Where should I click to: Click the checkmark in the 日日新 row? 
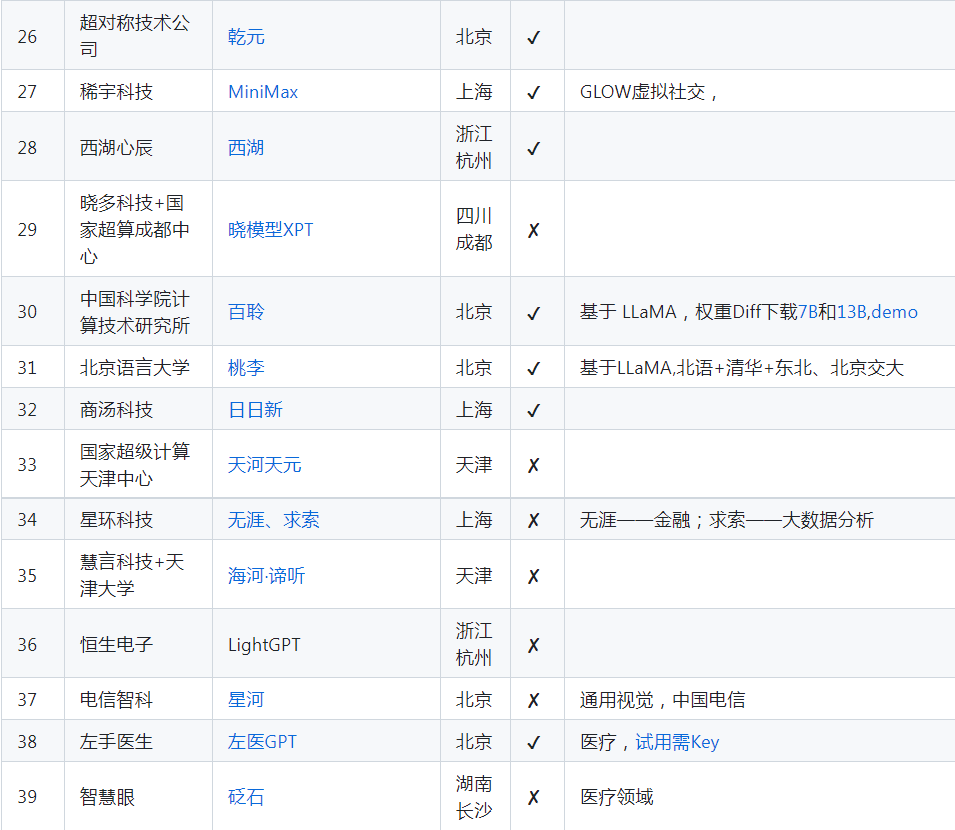click(534, 410)
